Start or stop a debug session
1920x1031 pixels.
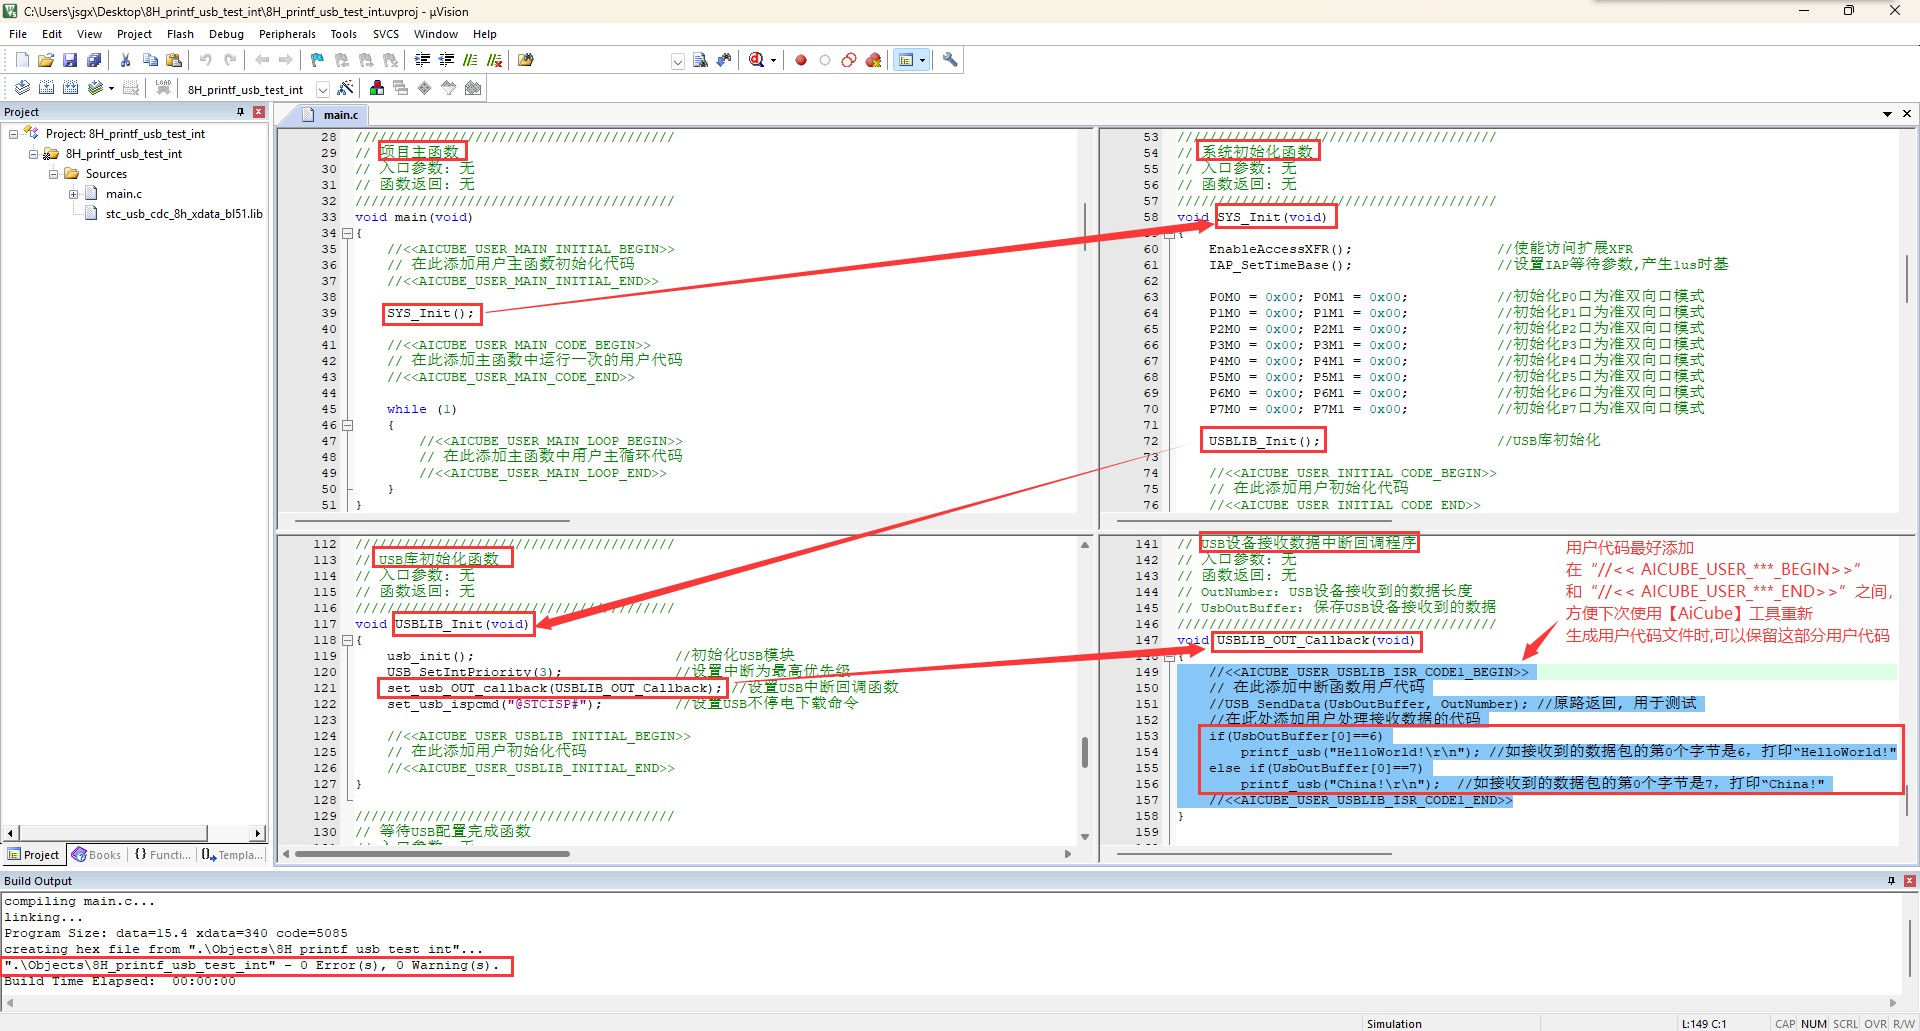tap(757, 60)
